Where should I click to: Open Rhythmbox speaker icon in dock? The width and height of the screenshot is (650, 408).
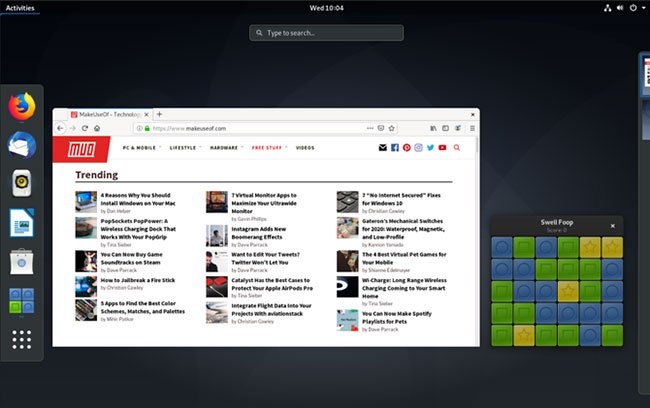[x=22, y=183]
